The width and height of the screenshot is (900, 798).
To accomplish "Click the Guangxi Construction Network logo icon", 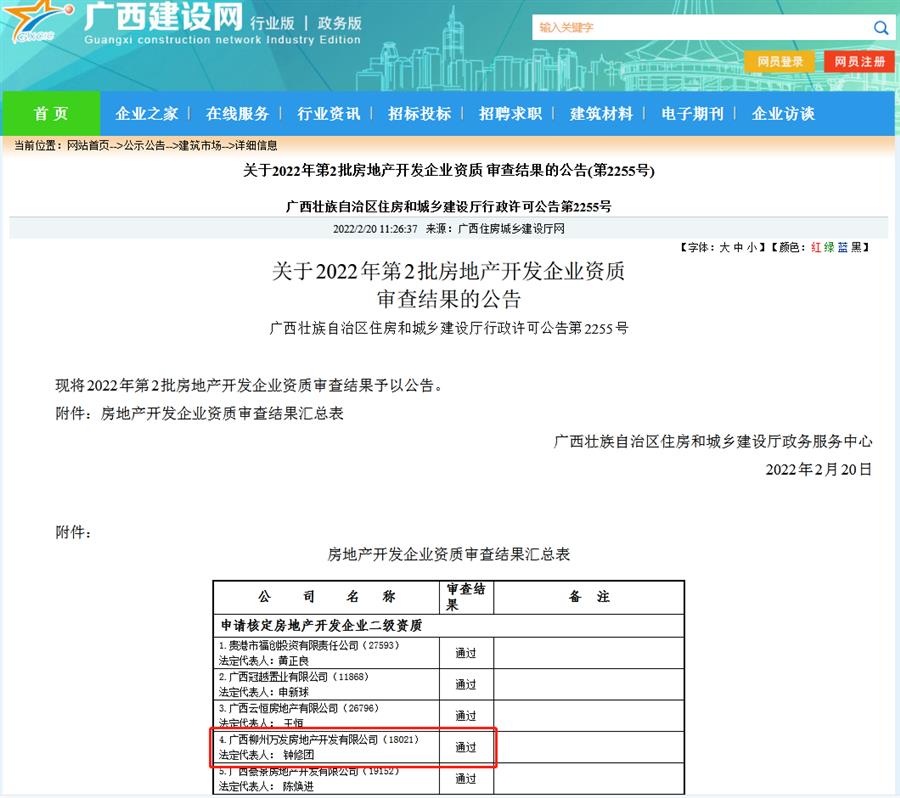I will (x=35, y=25).
